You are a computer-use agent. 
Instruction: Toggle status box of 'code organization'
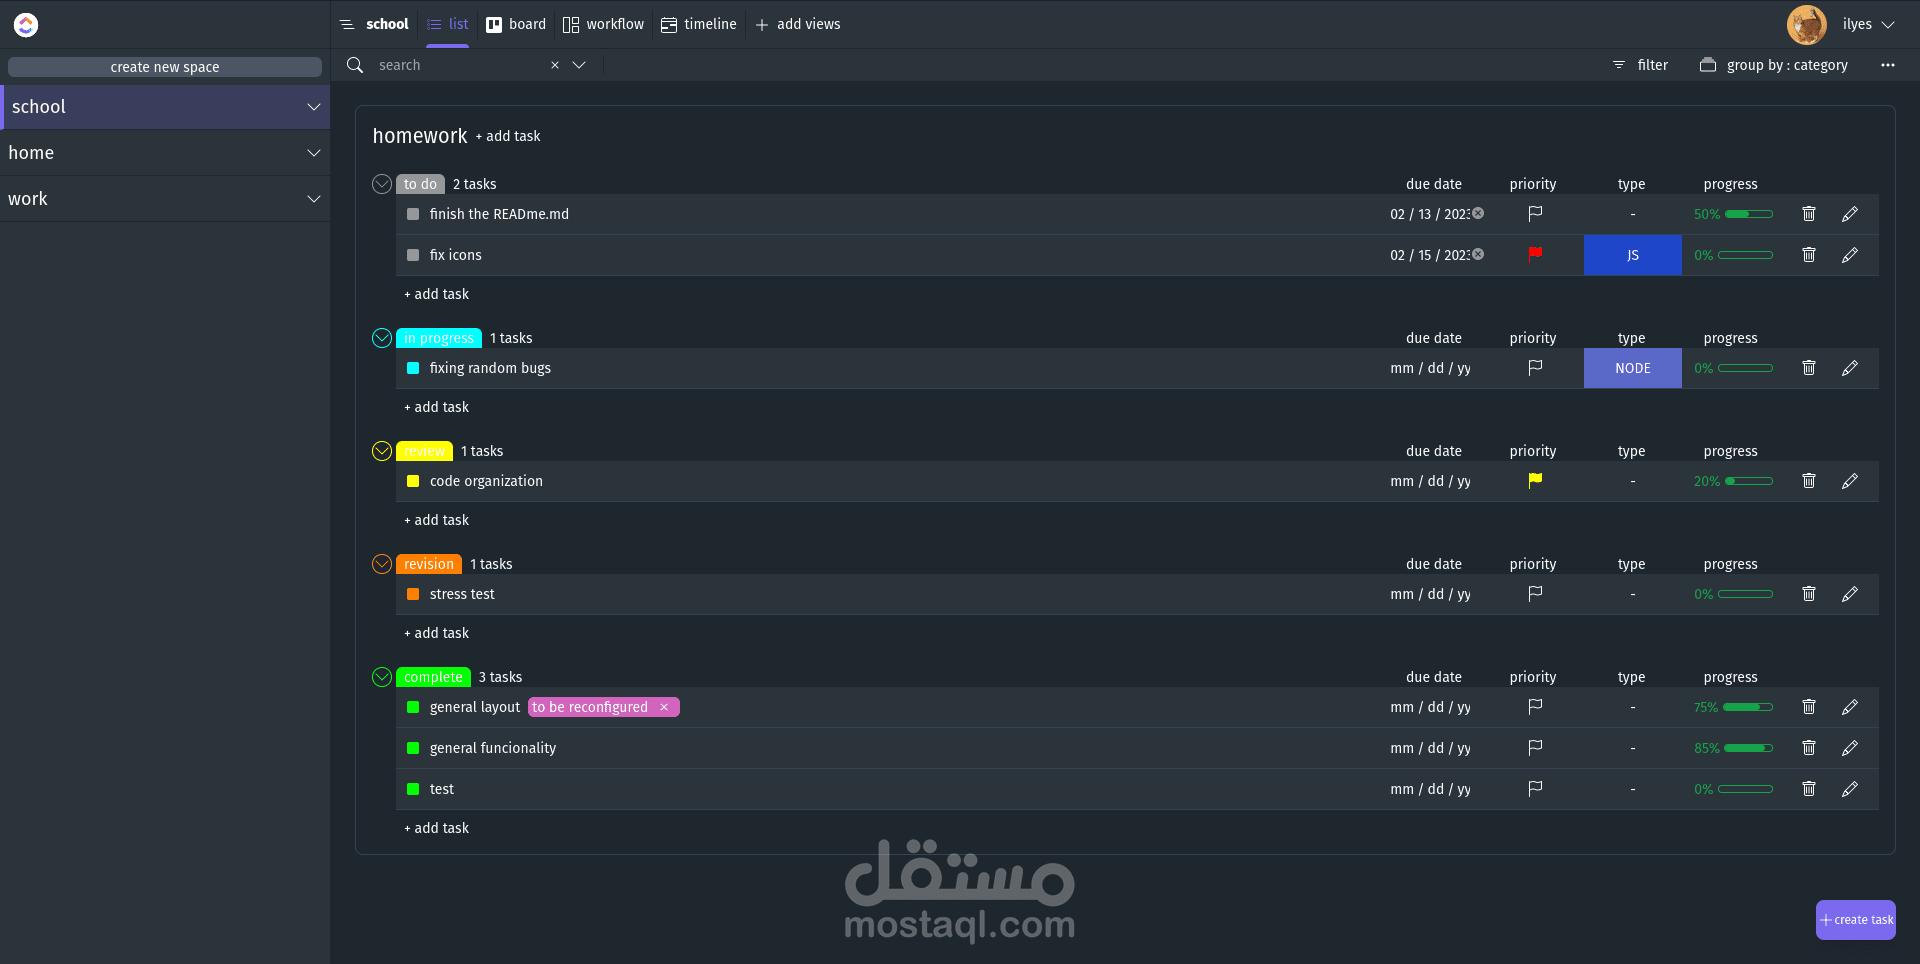coord(413,481)
